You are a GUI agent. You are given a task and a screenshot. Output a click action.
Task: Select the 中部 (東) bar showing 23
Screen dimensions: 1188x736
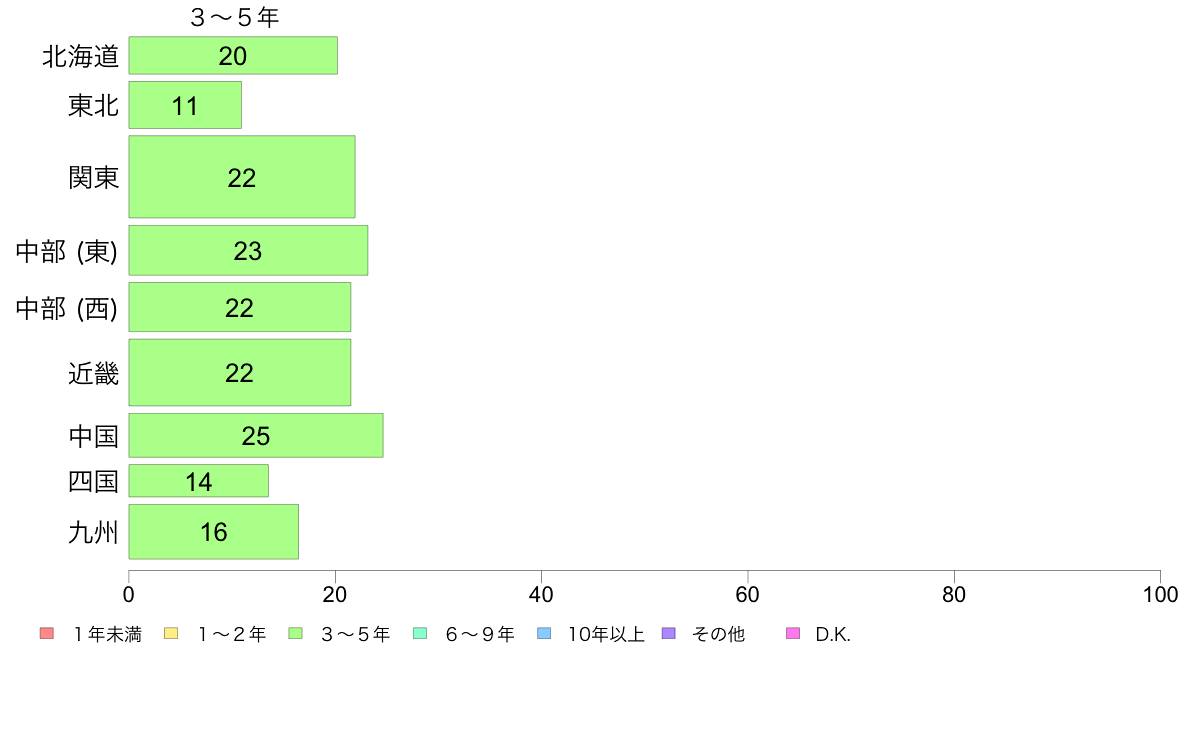click(249, 250)
